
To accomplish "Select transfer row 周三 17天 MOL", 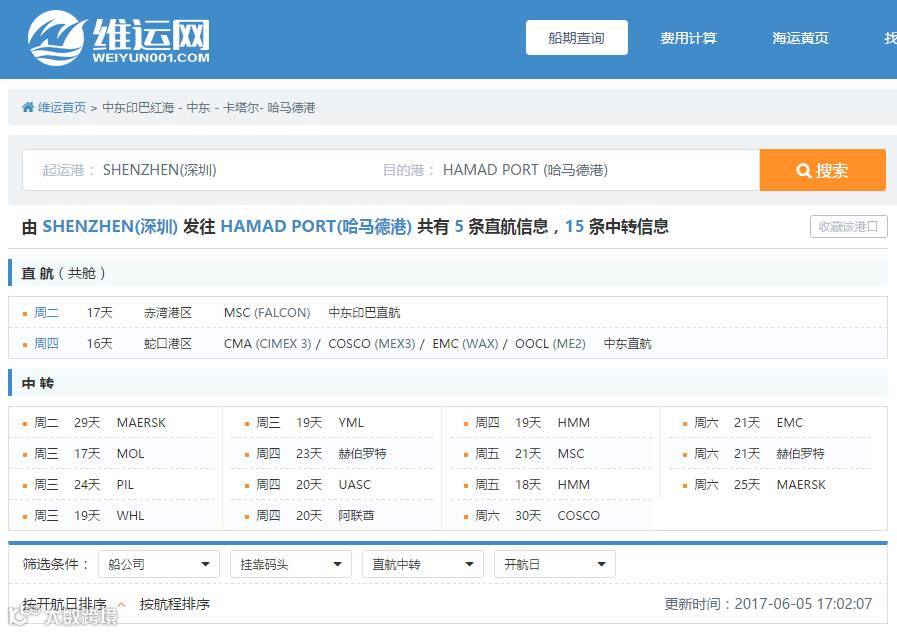I will coord(112,453).
